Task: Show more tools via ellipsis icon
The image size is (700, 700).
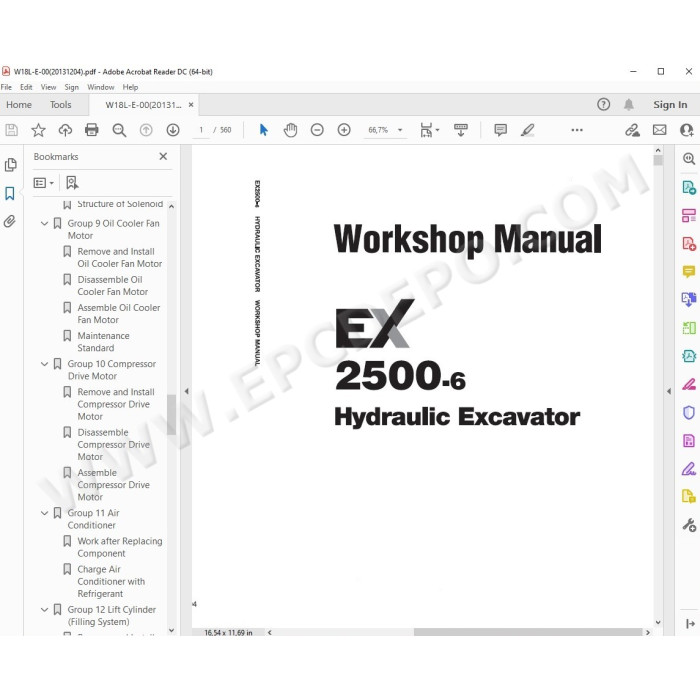Action: click(x=577, y=130)
